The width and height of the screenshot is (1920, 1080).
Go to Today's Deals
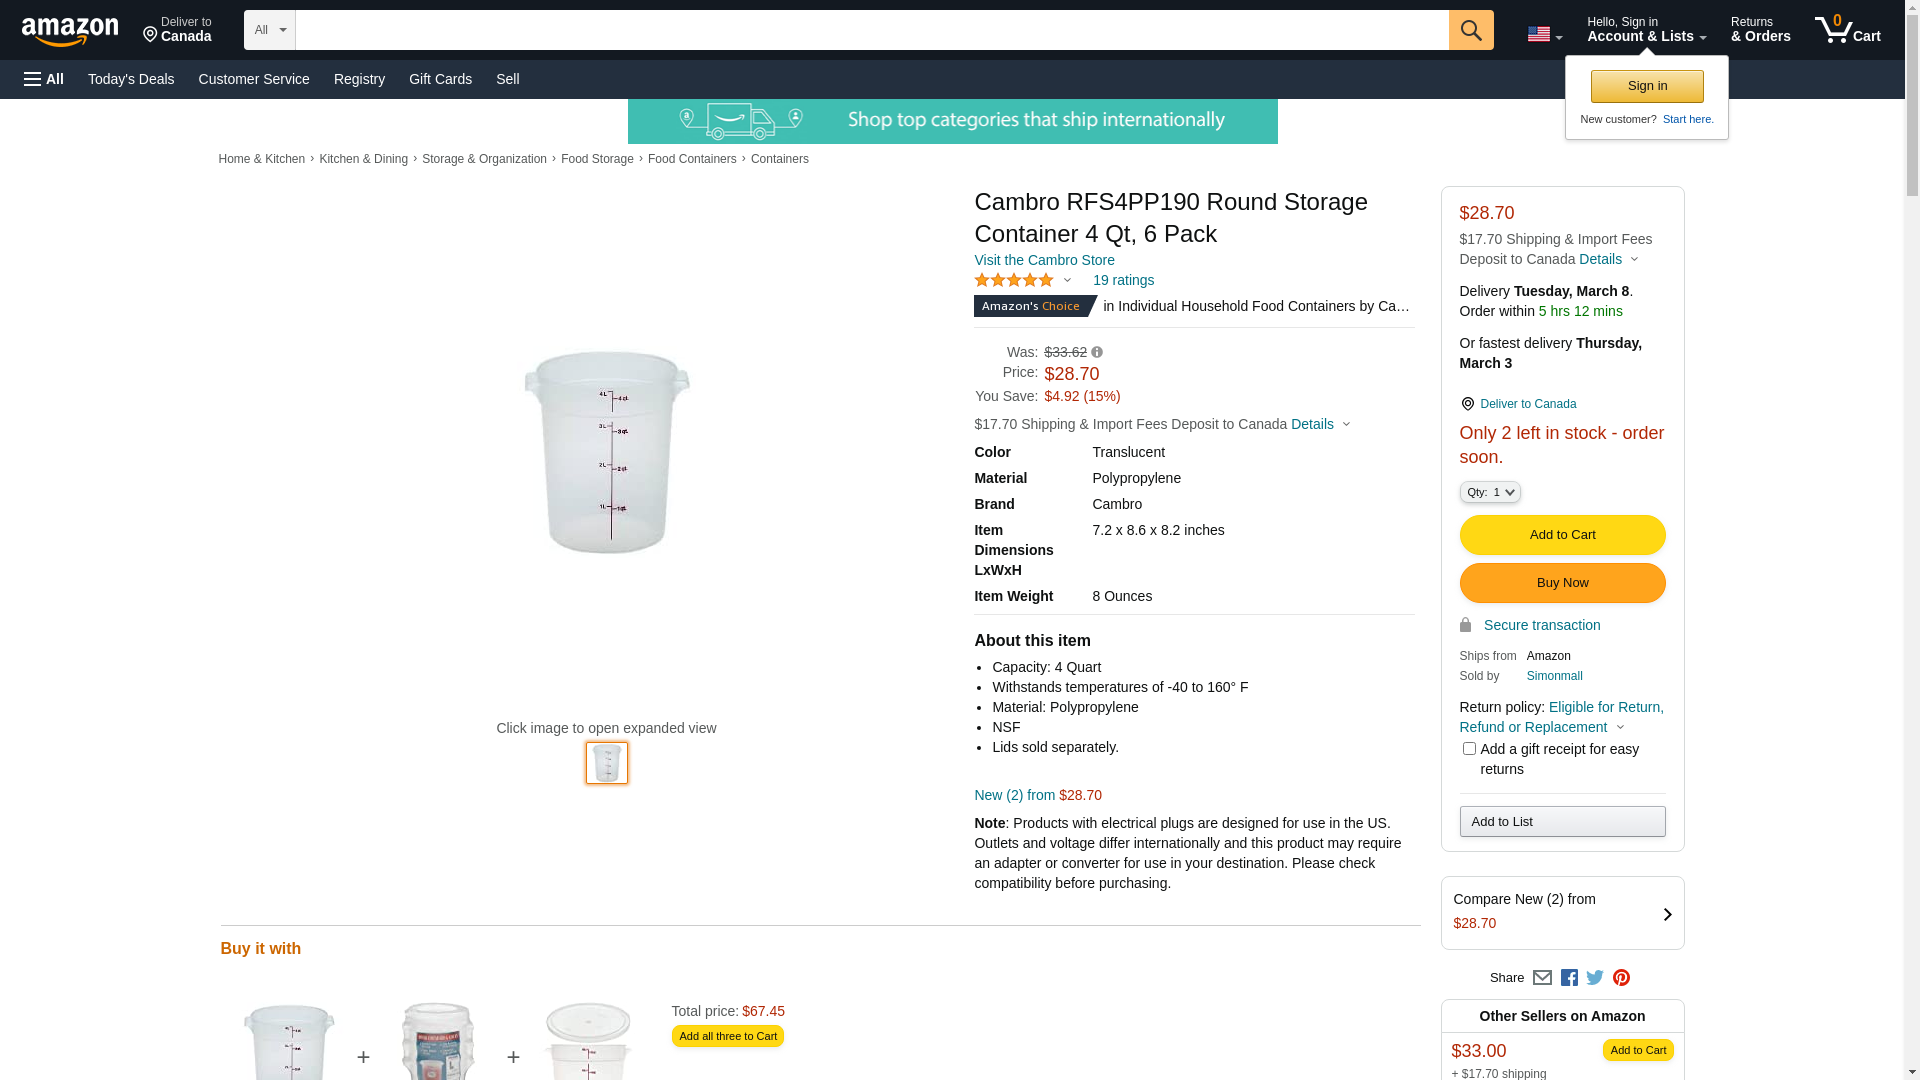131,79
